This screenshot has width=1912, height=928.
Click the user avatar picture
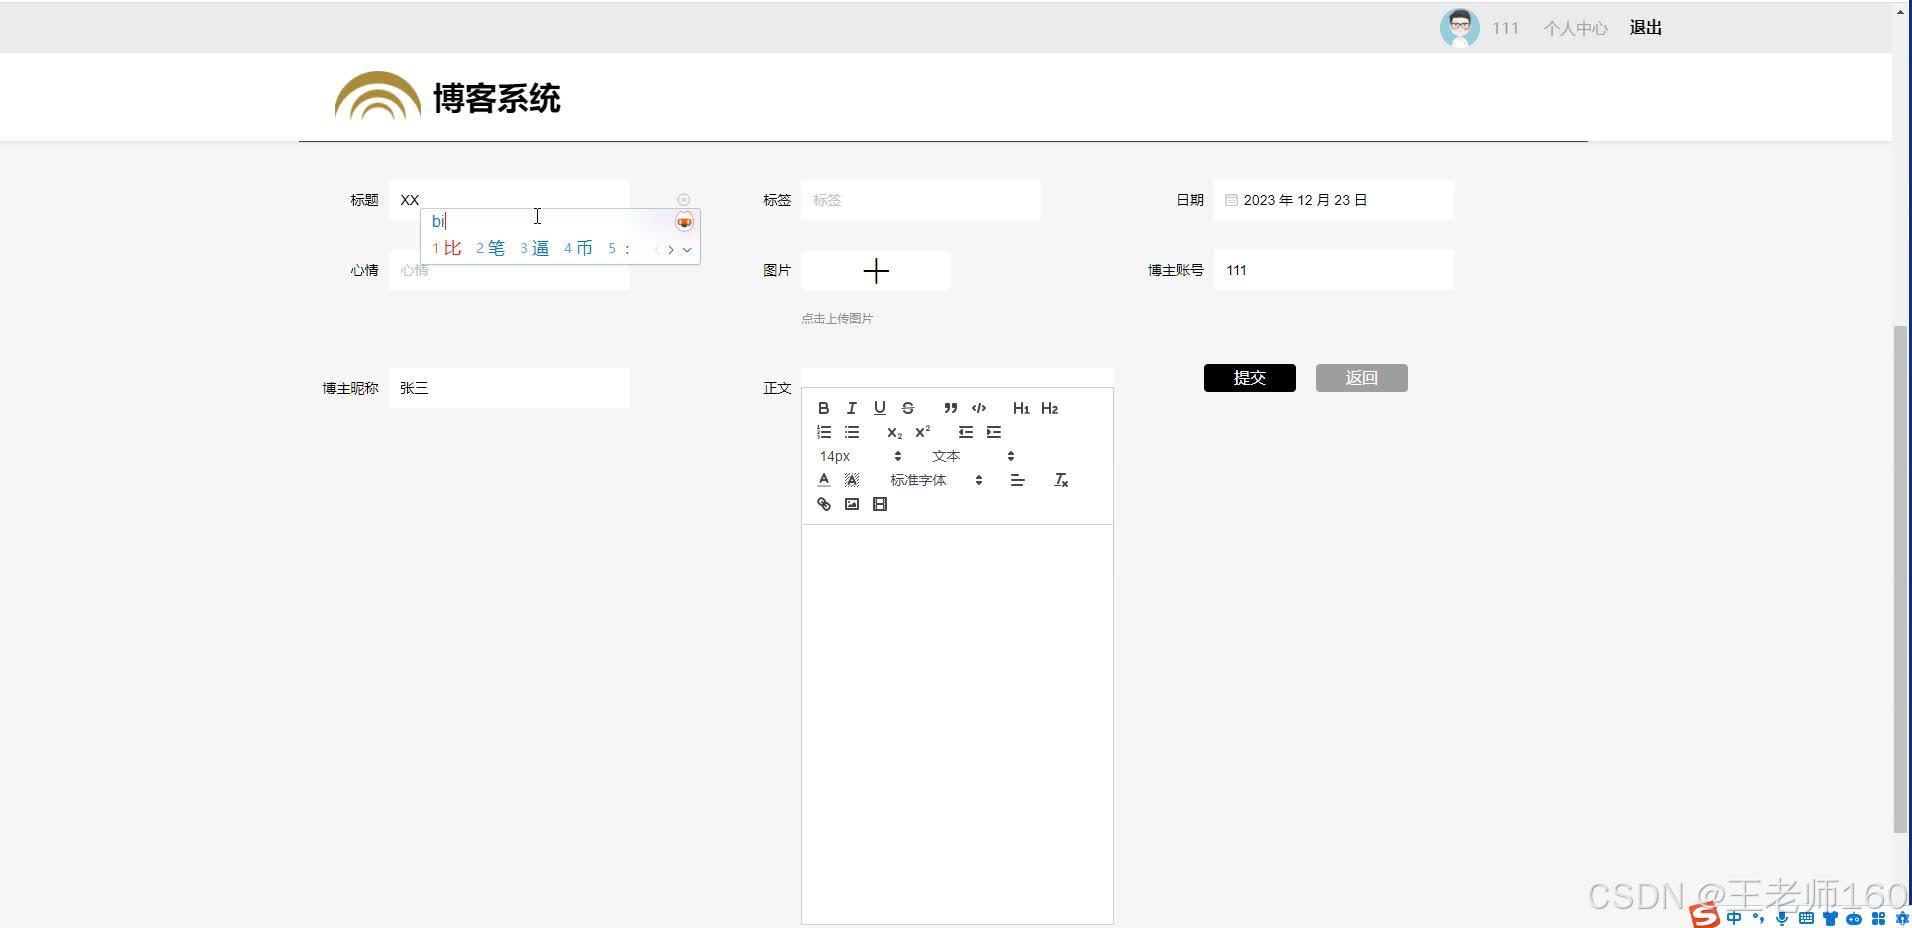(x=1460, y=28)
